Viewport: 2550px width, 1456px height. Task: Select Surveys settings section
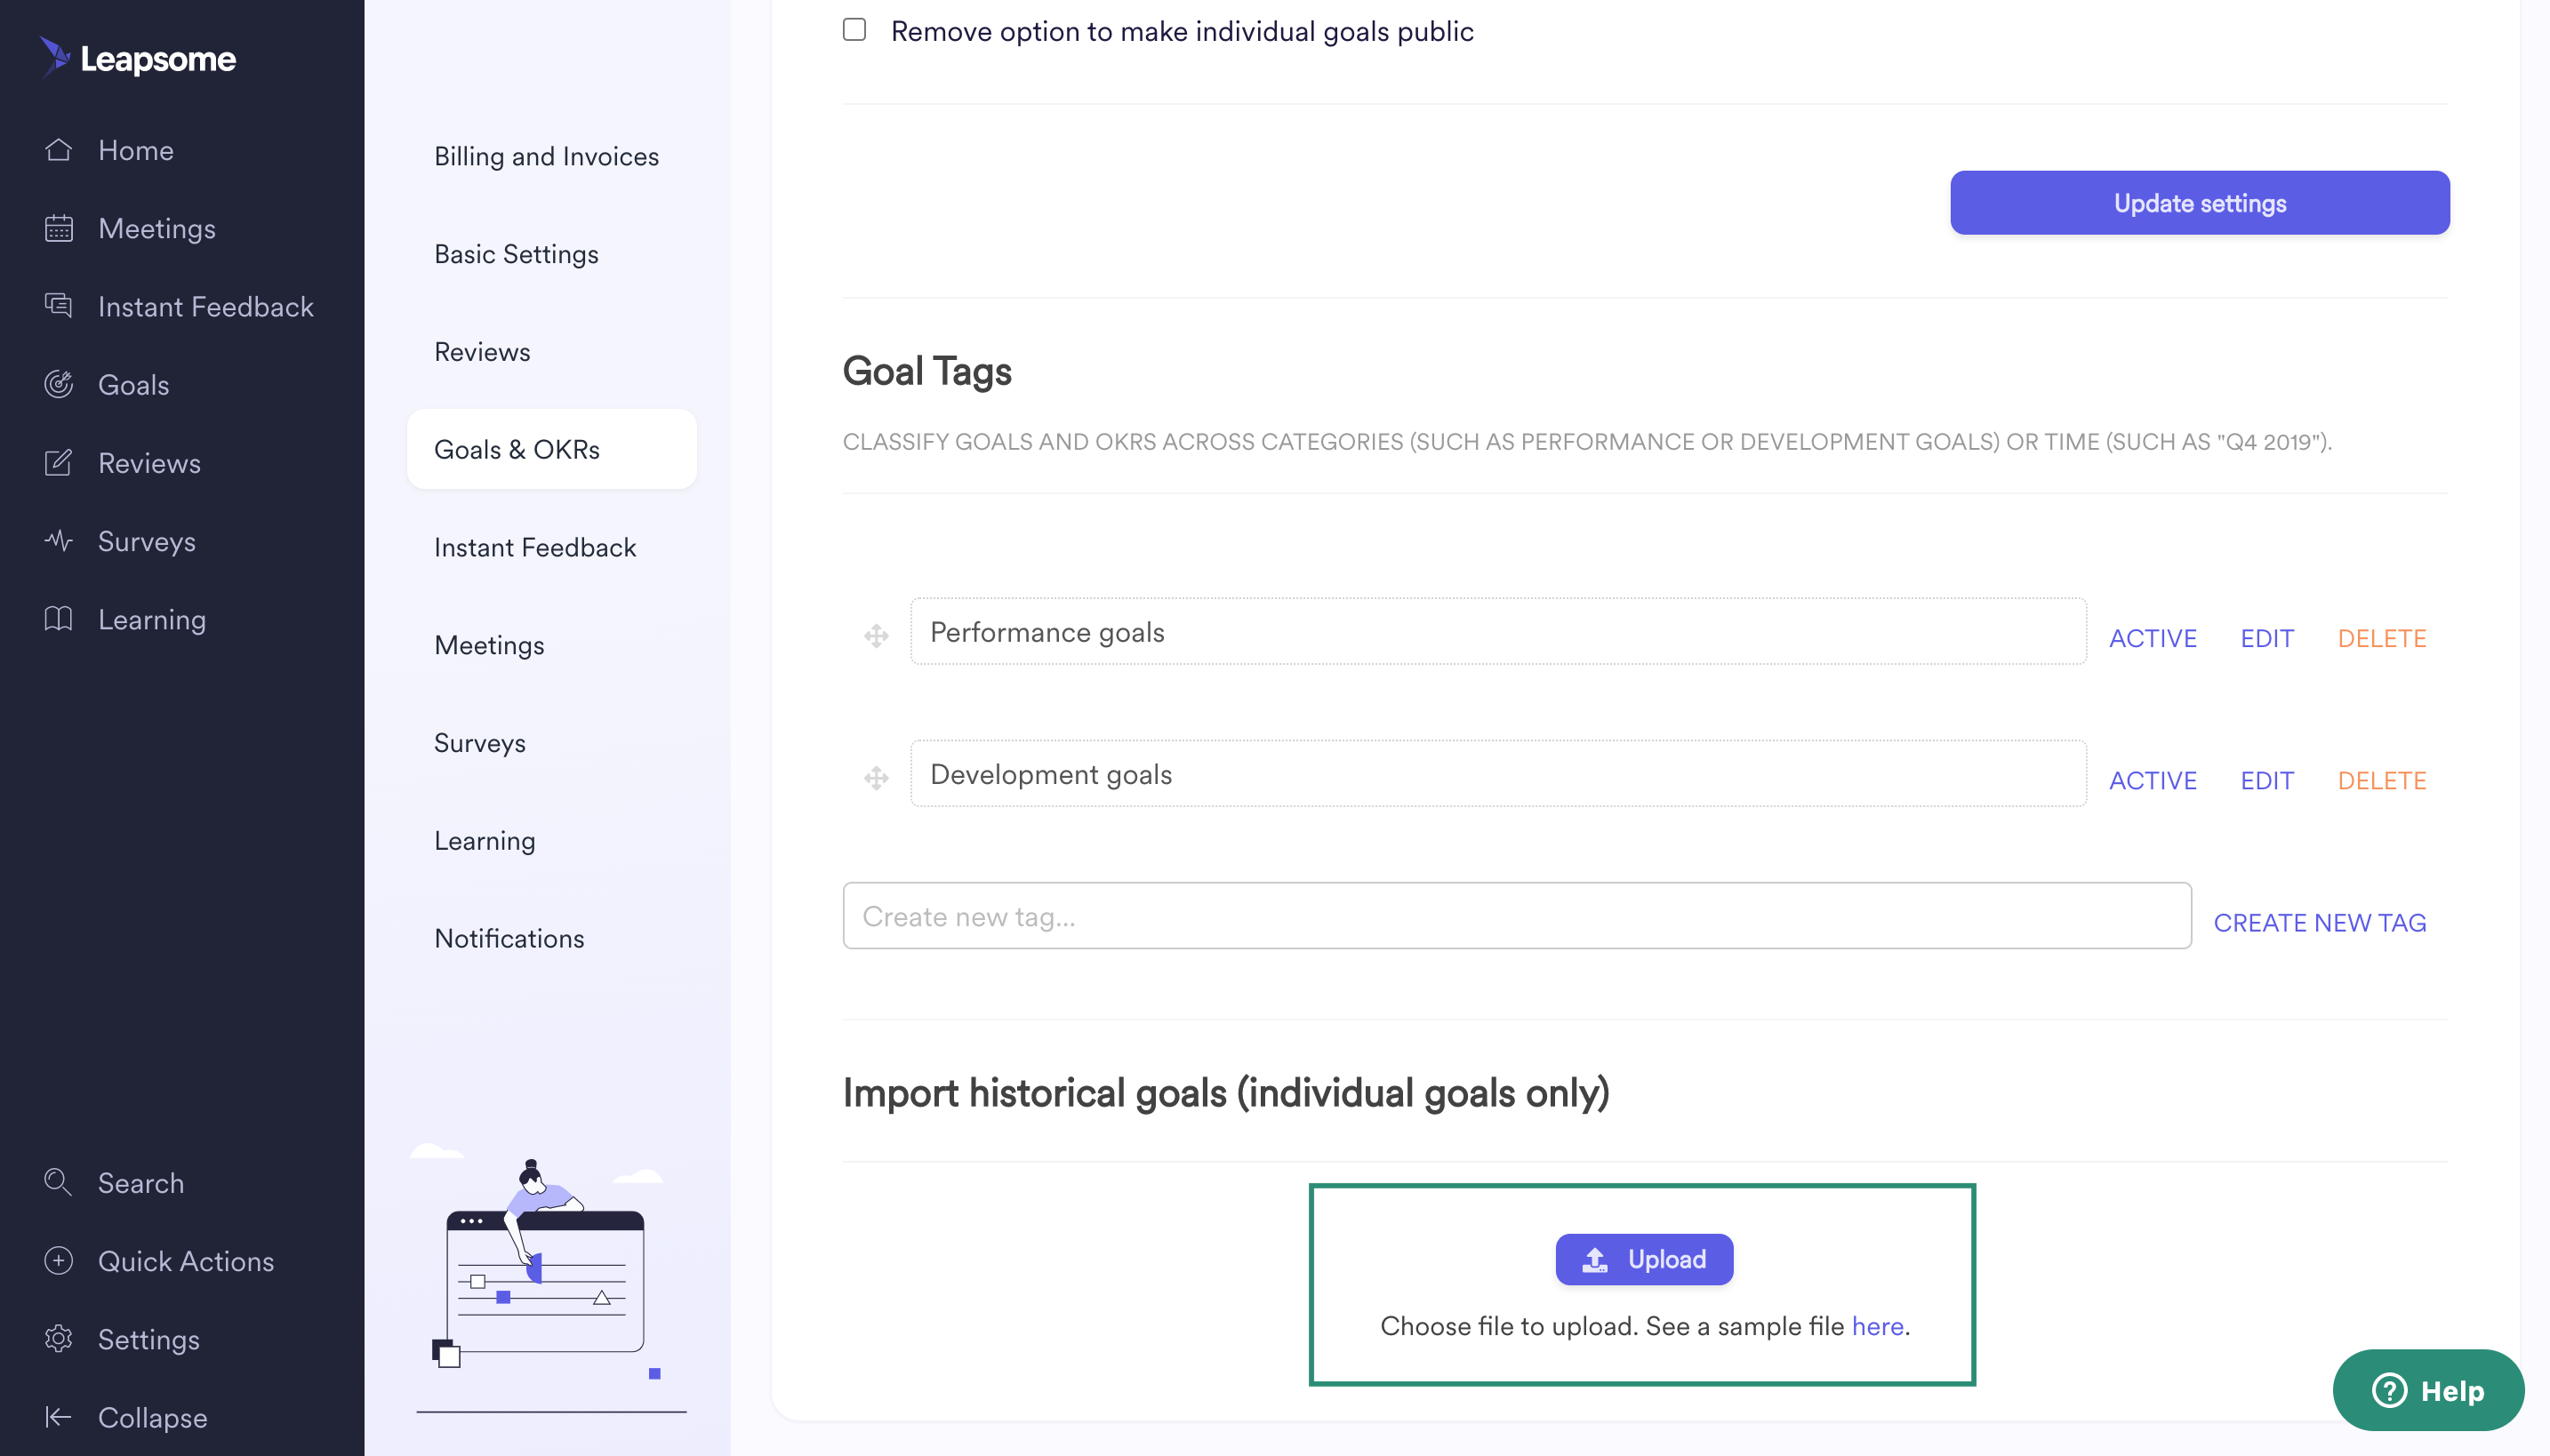(480, 743)
